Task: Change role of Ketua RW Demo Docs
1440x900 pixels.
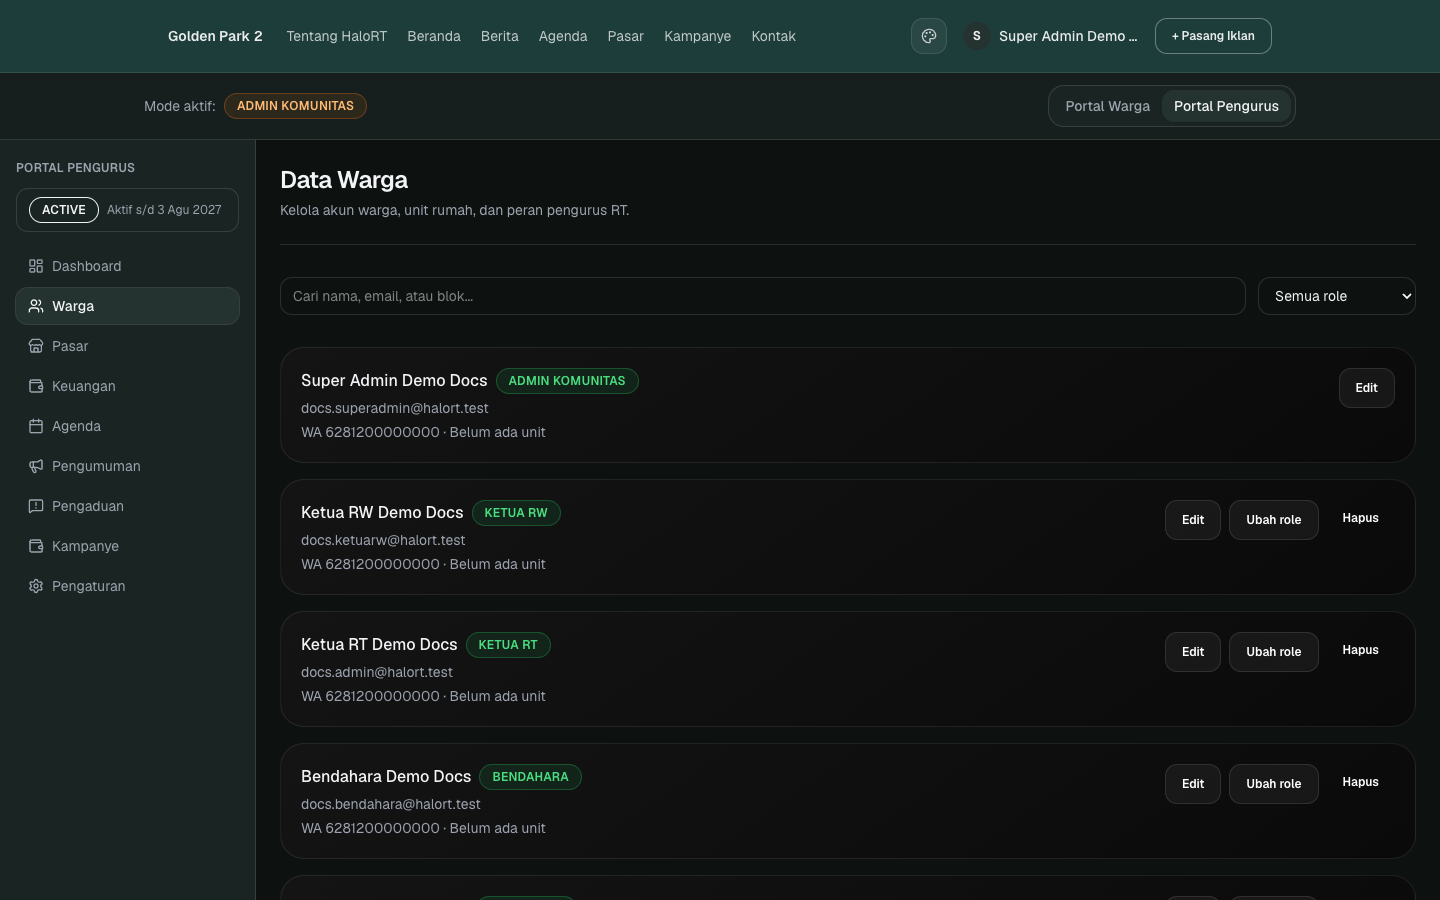Action: pos(1274,520)
